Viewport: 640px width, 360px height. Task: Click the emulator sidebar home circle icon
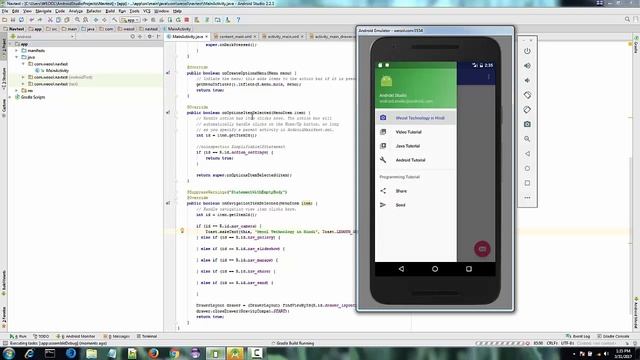click(x=527, y=169)
